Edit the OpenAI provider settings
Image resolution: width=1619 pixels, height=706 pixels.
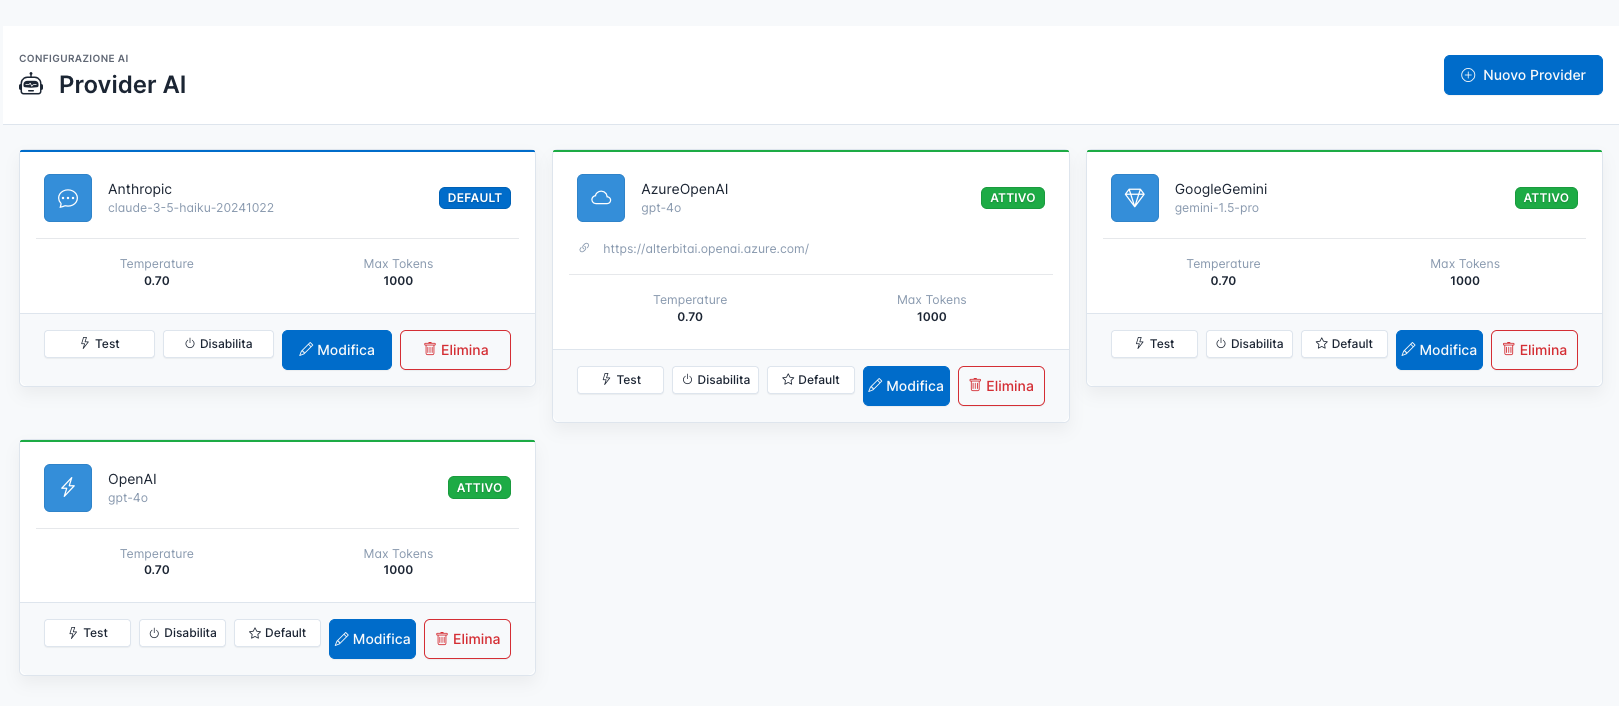372,639
